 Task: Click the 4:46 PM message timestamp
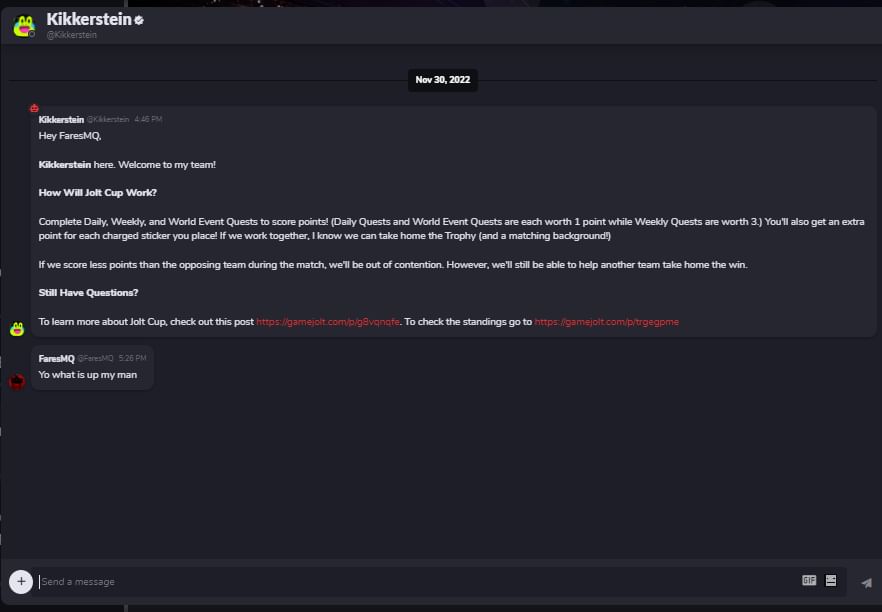tap(148, 119)
